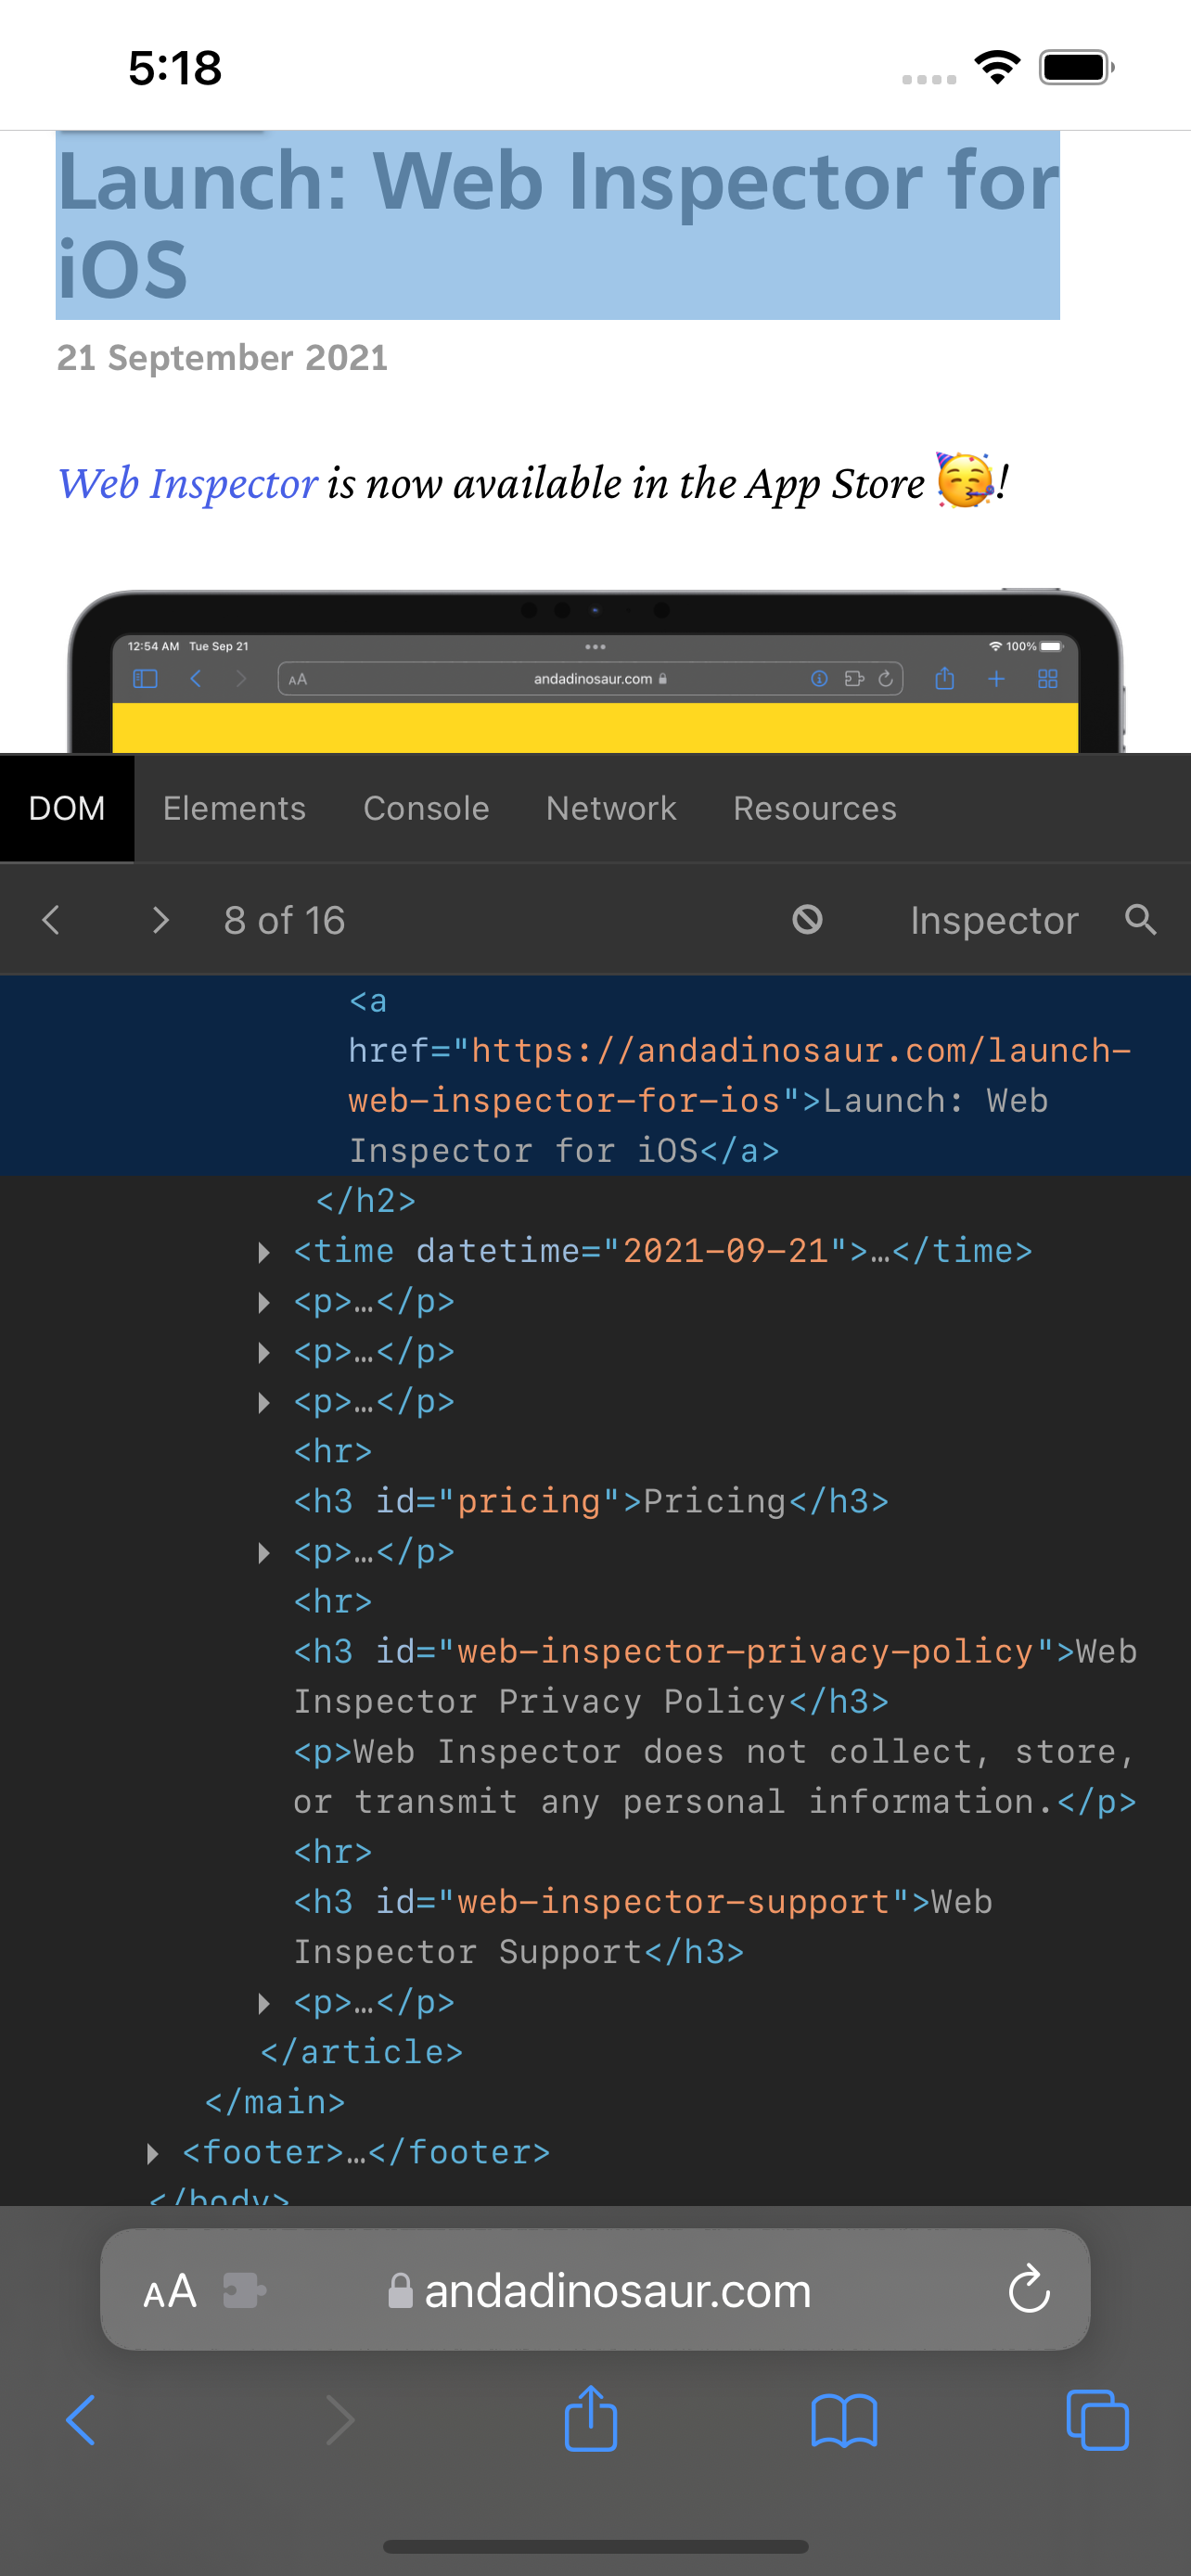The width and height of the screenshot is (1191, 2576).
Task: Tap the search magnifier icon in inspector toolbar
Action: 1140,920
